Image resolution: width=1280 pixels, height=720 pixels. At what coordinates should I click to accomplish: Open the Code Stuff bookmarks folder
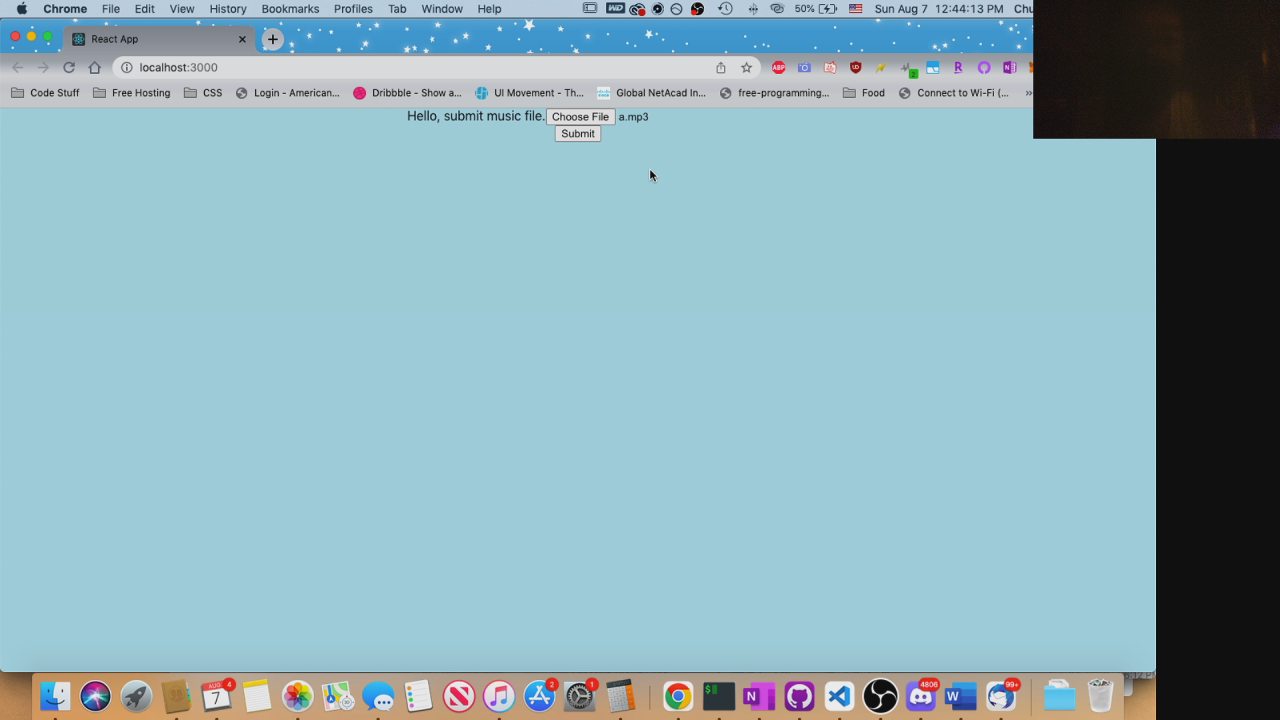click(x=45, y=93)
